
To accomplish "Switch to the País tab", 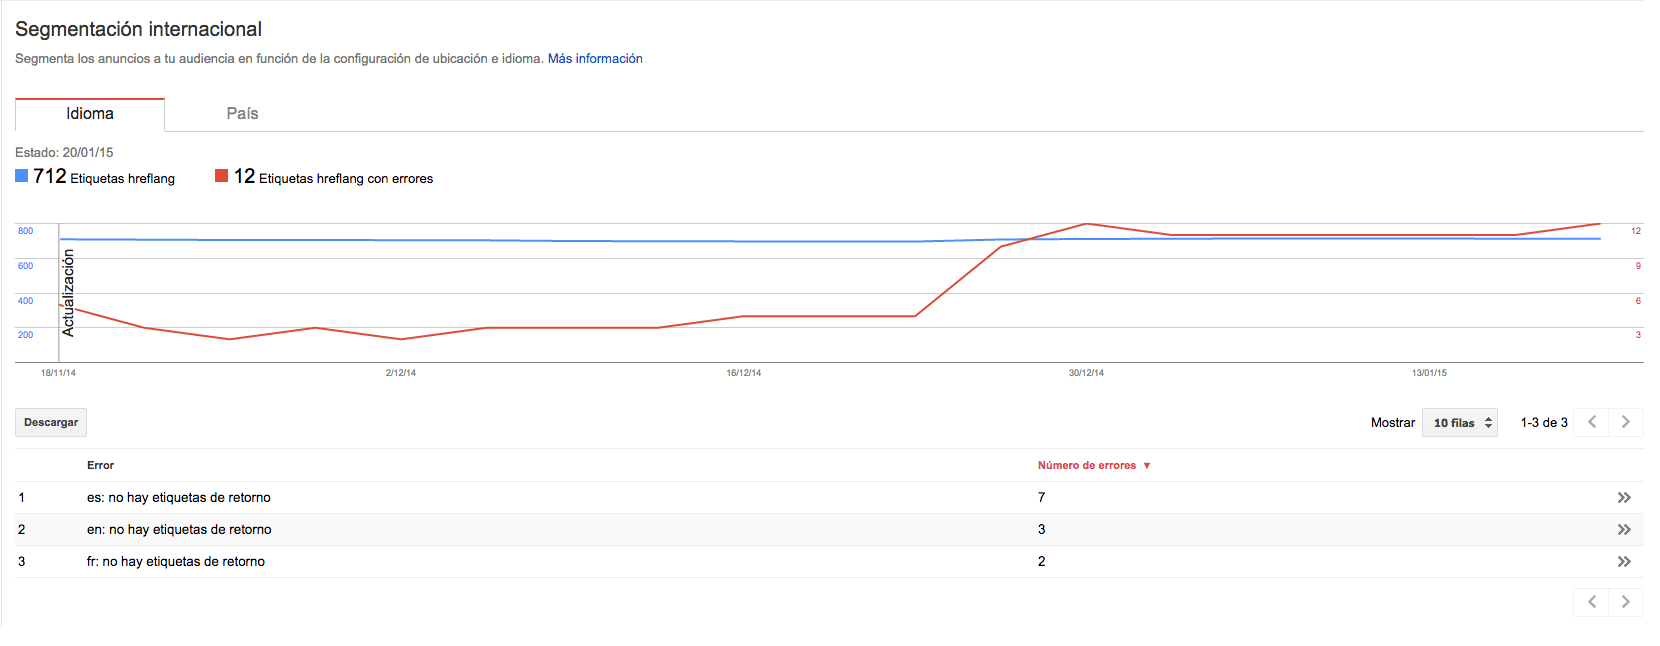I will [242, 114].
